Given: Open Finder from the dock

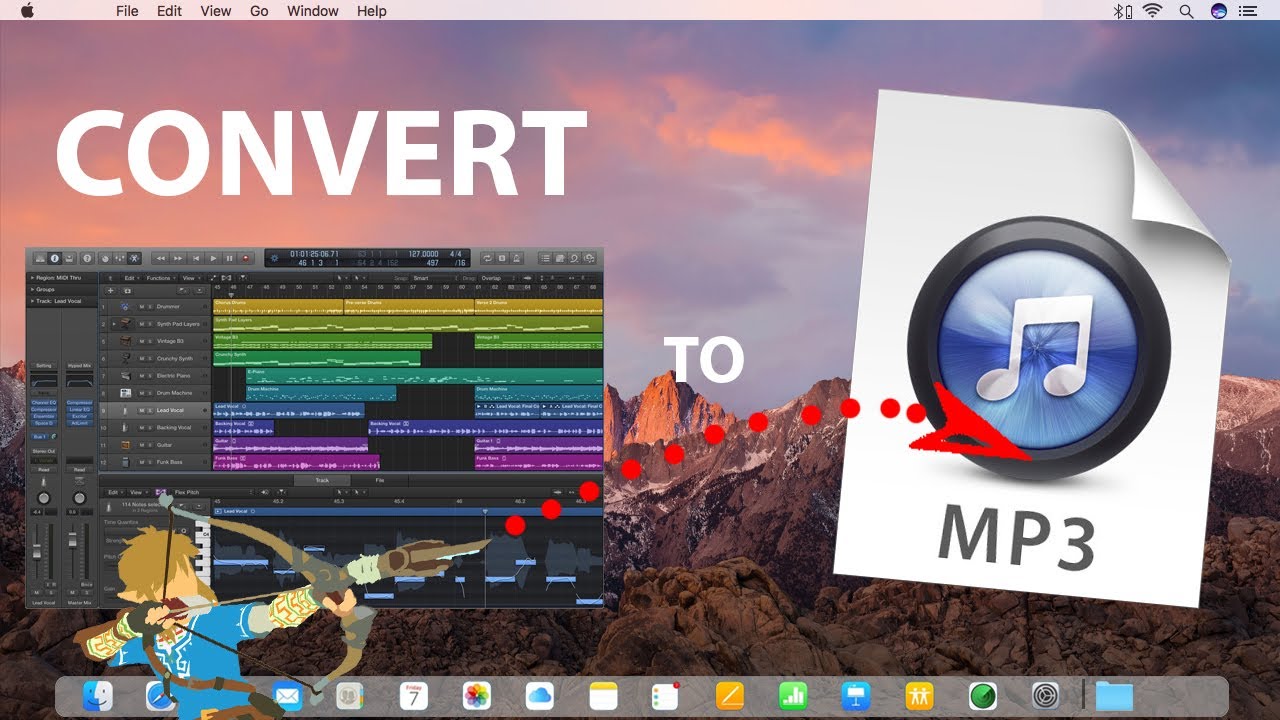Looking at the screenshot, I should 97,696.
